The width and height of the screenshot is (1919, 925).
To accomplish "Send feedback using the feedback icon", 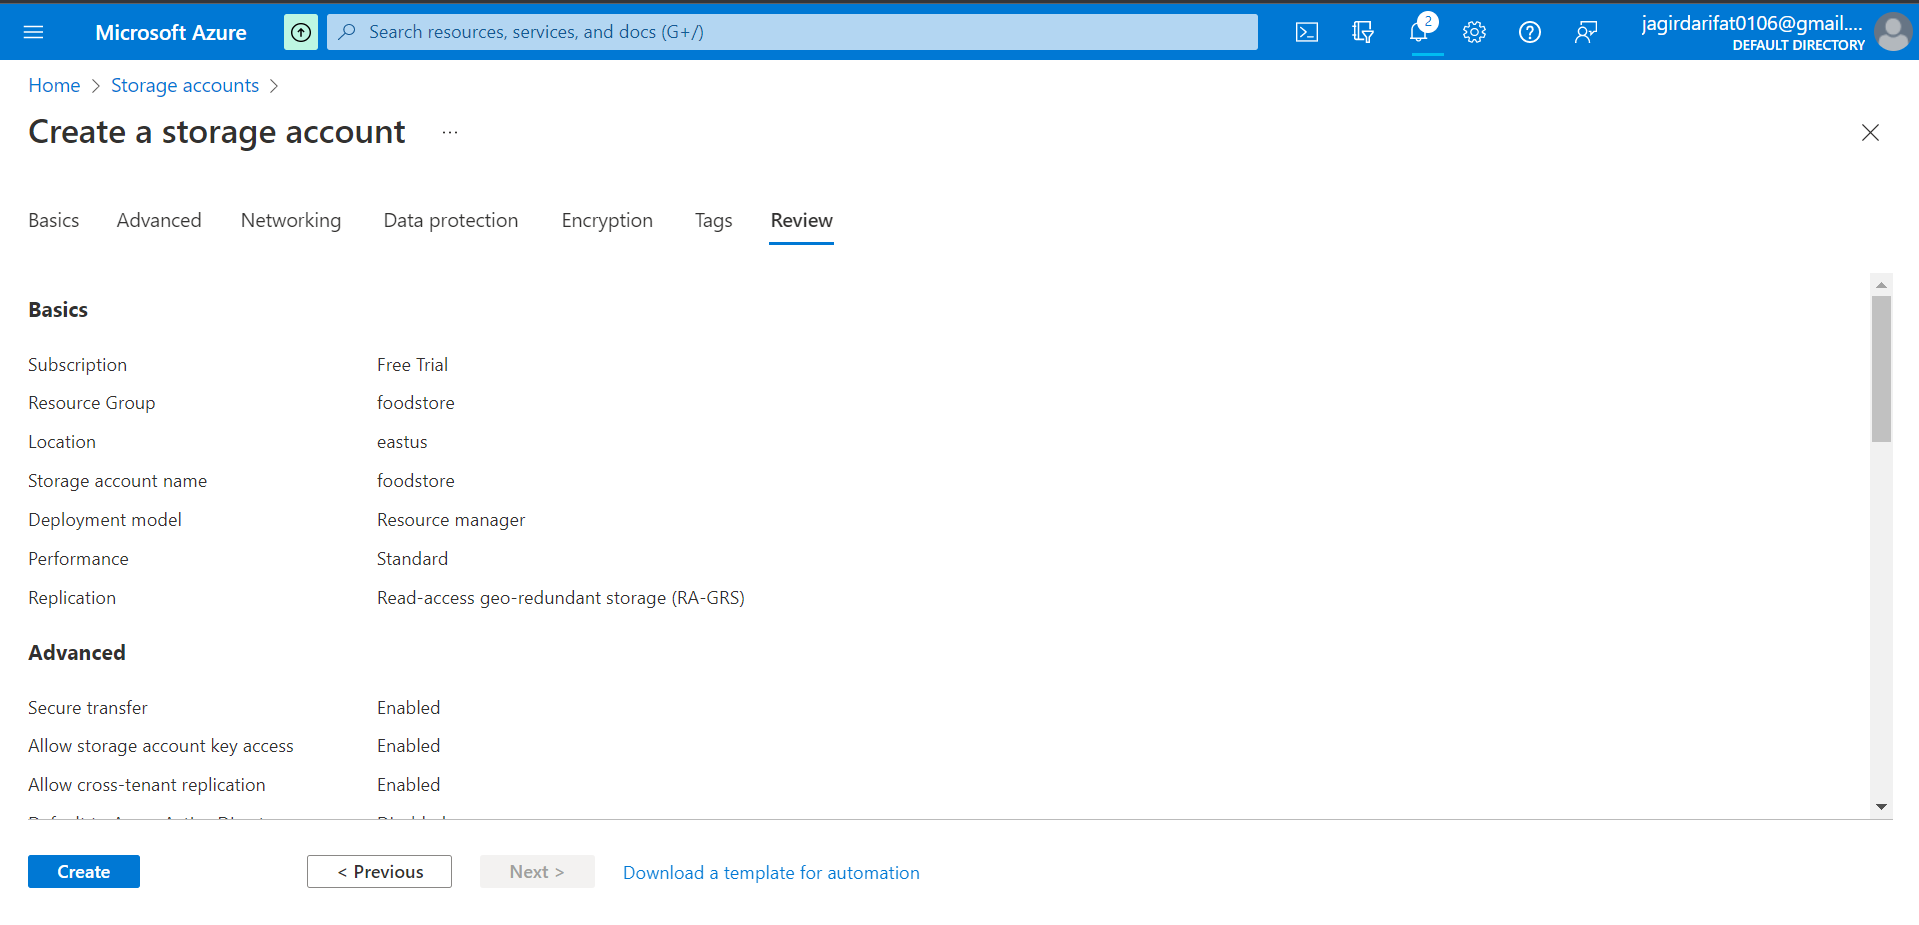I will point(1585,31).
